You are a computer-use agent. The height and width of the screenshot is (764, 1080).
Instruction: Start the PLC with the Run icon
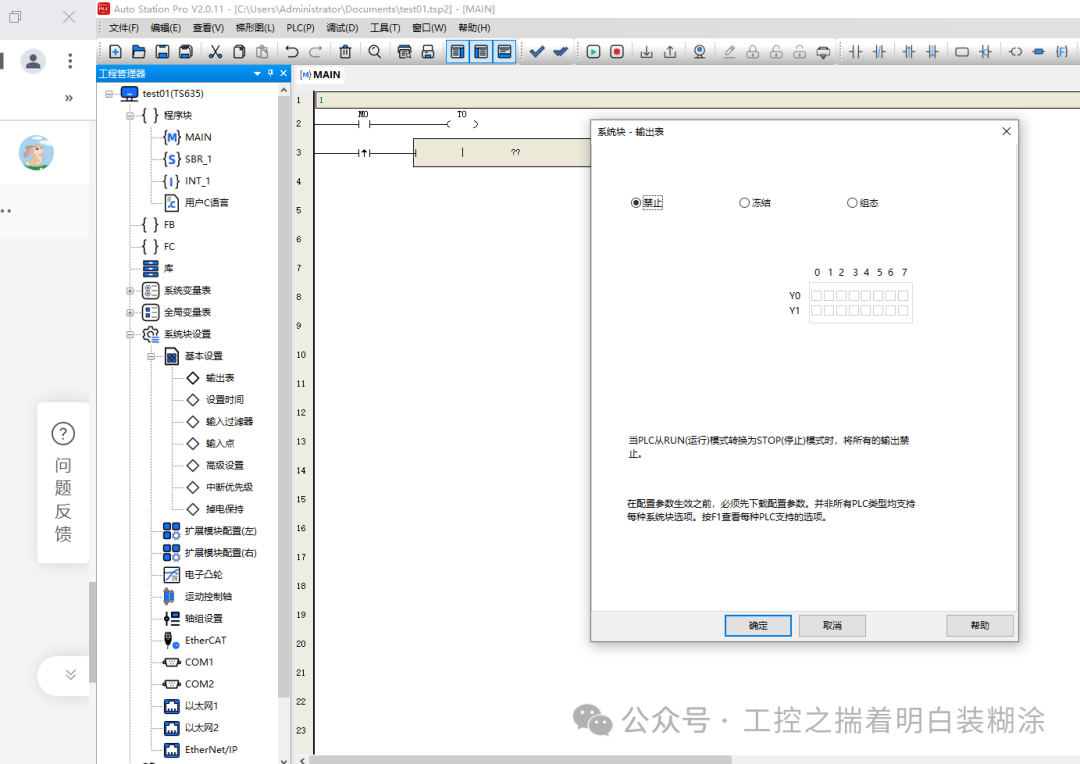(593, 52)
